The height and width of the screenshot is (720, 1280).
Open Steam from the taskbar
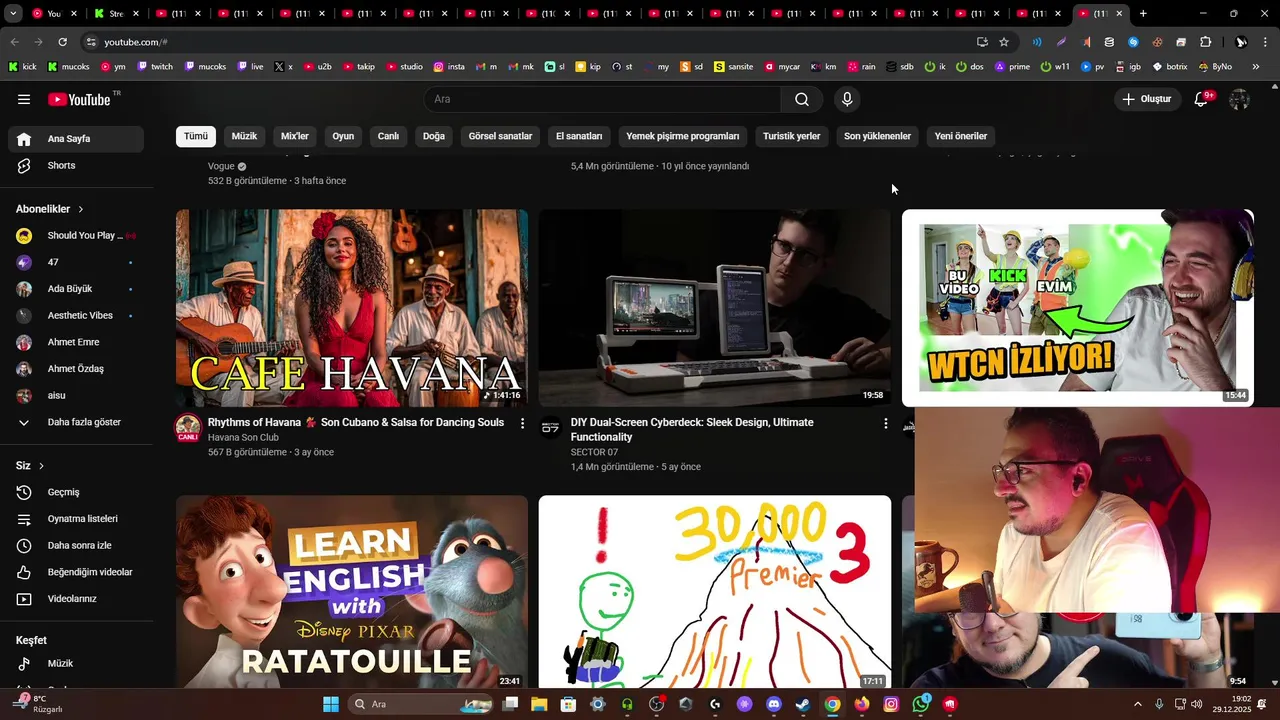(x=802, y=704)
